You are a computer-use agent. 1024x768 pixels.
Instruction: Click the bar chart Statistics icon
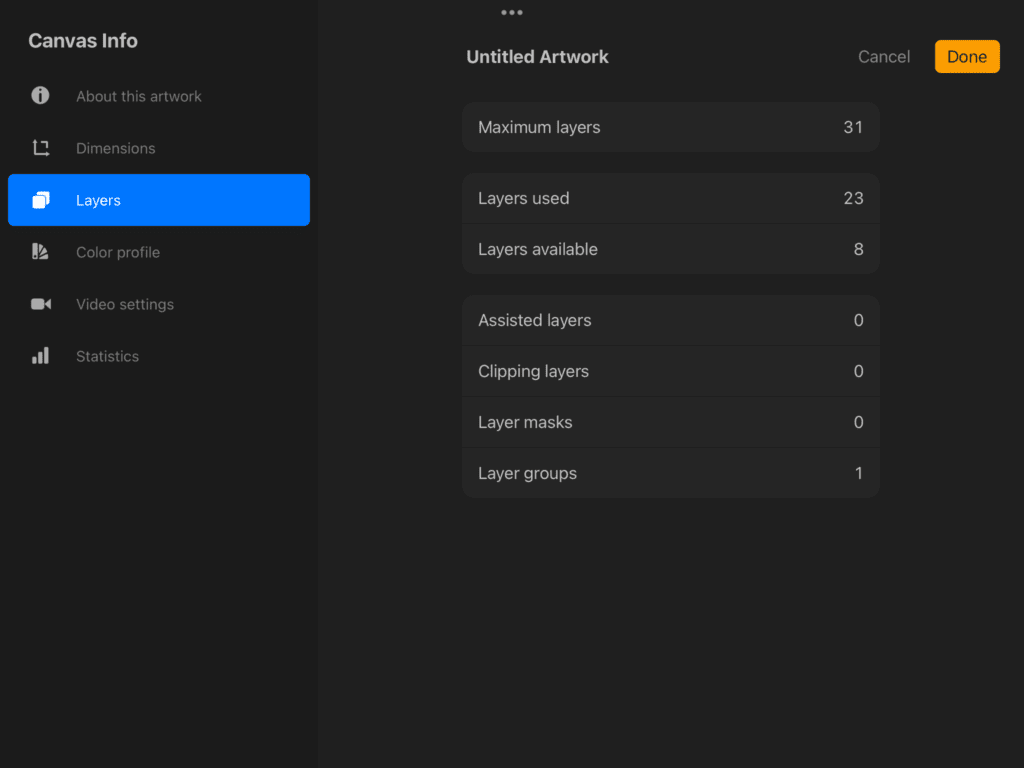pyautogui.click(x=40, y=356)
